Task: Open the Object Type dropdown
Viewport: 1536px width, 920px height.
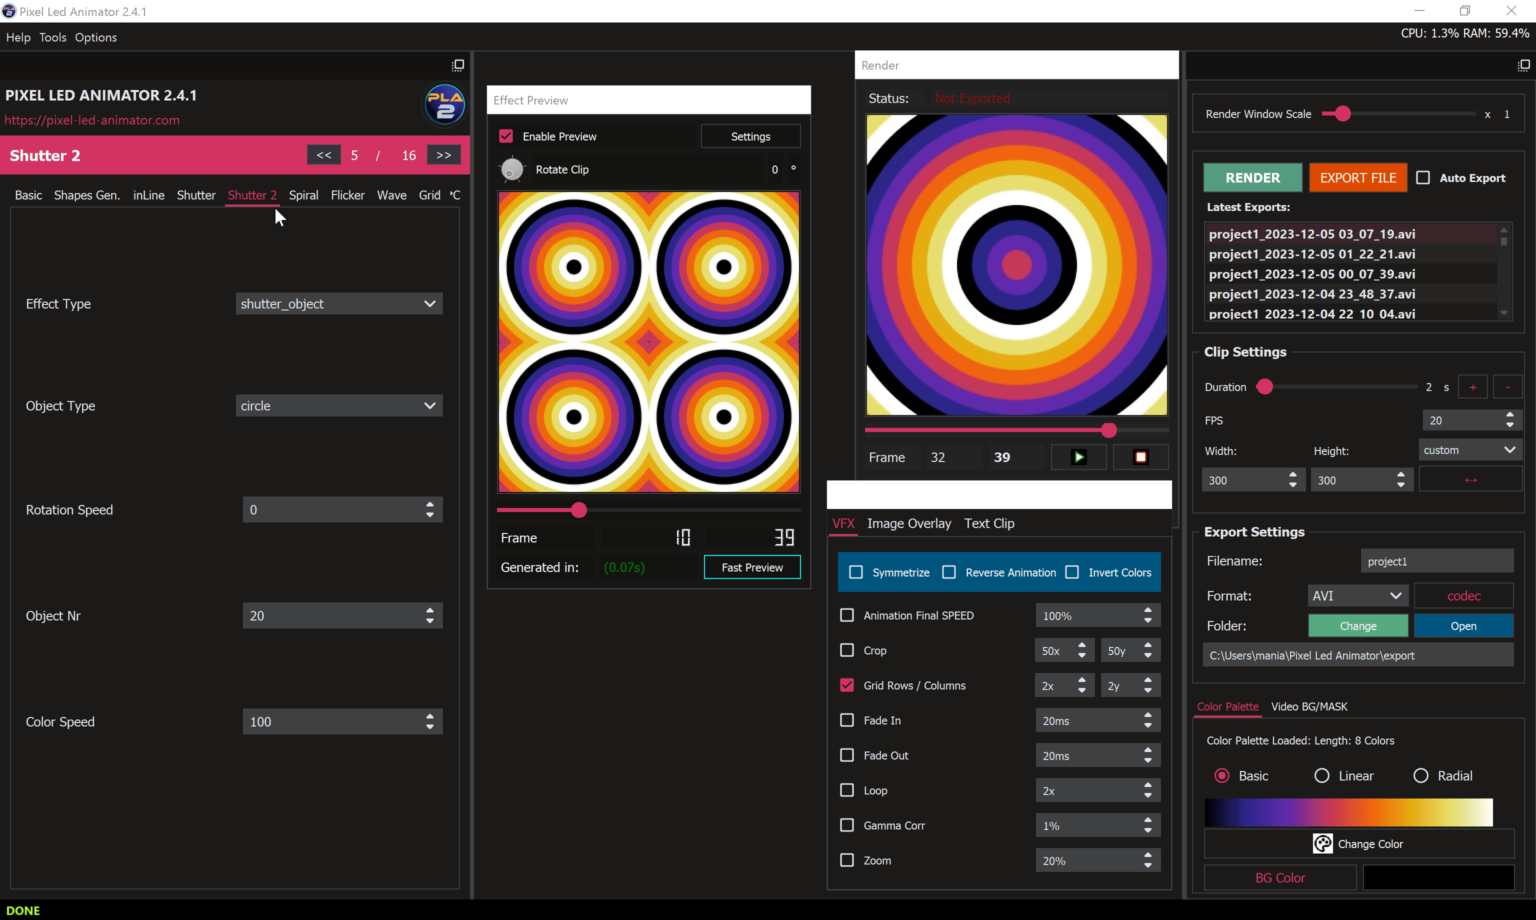Action: coord(339,405)
